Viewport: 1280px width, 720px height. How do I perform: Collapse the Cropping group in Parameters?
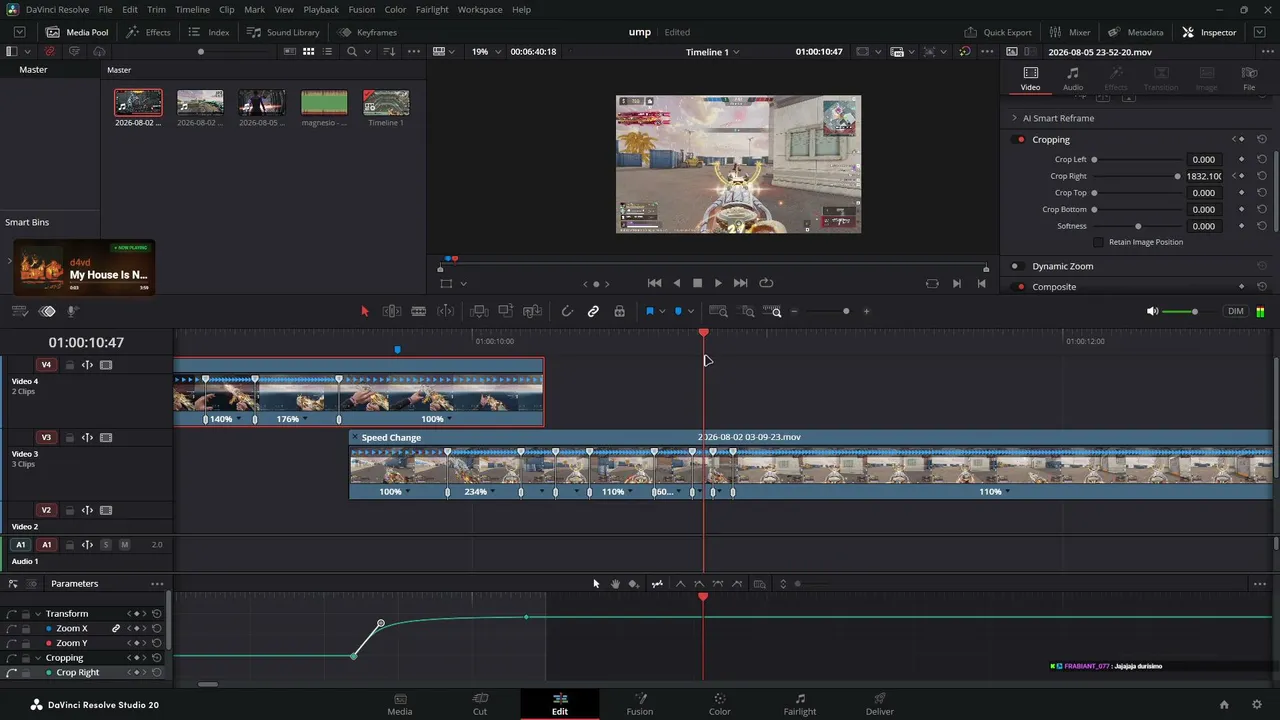pos(38,658)
